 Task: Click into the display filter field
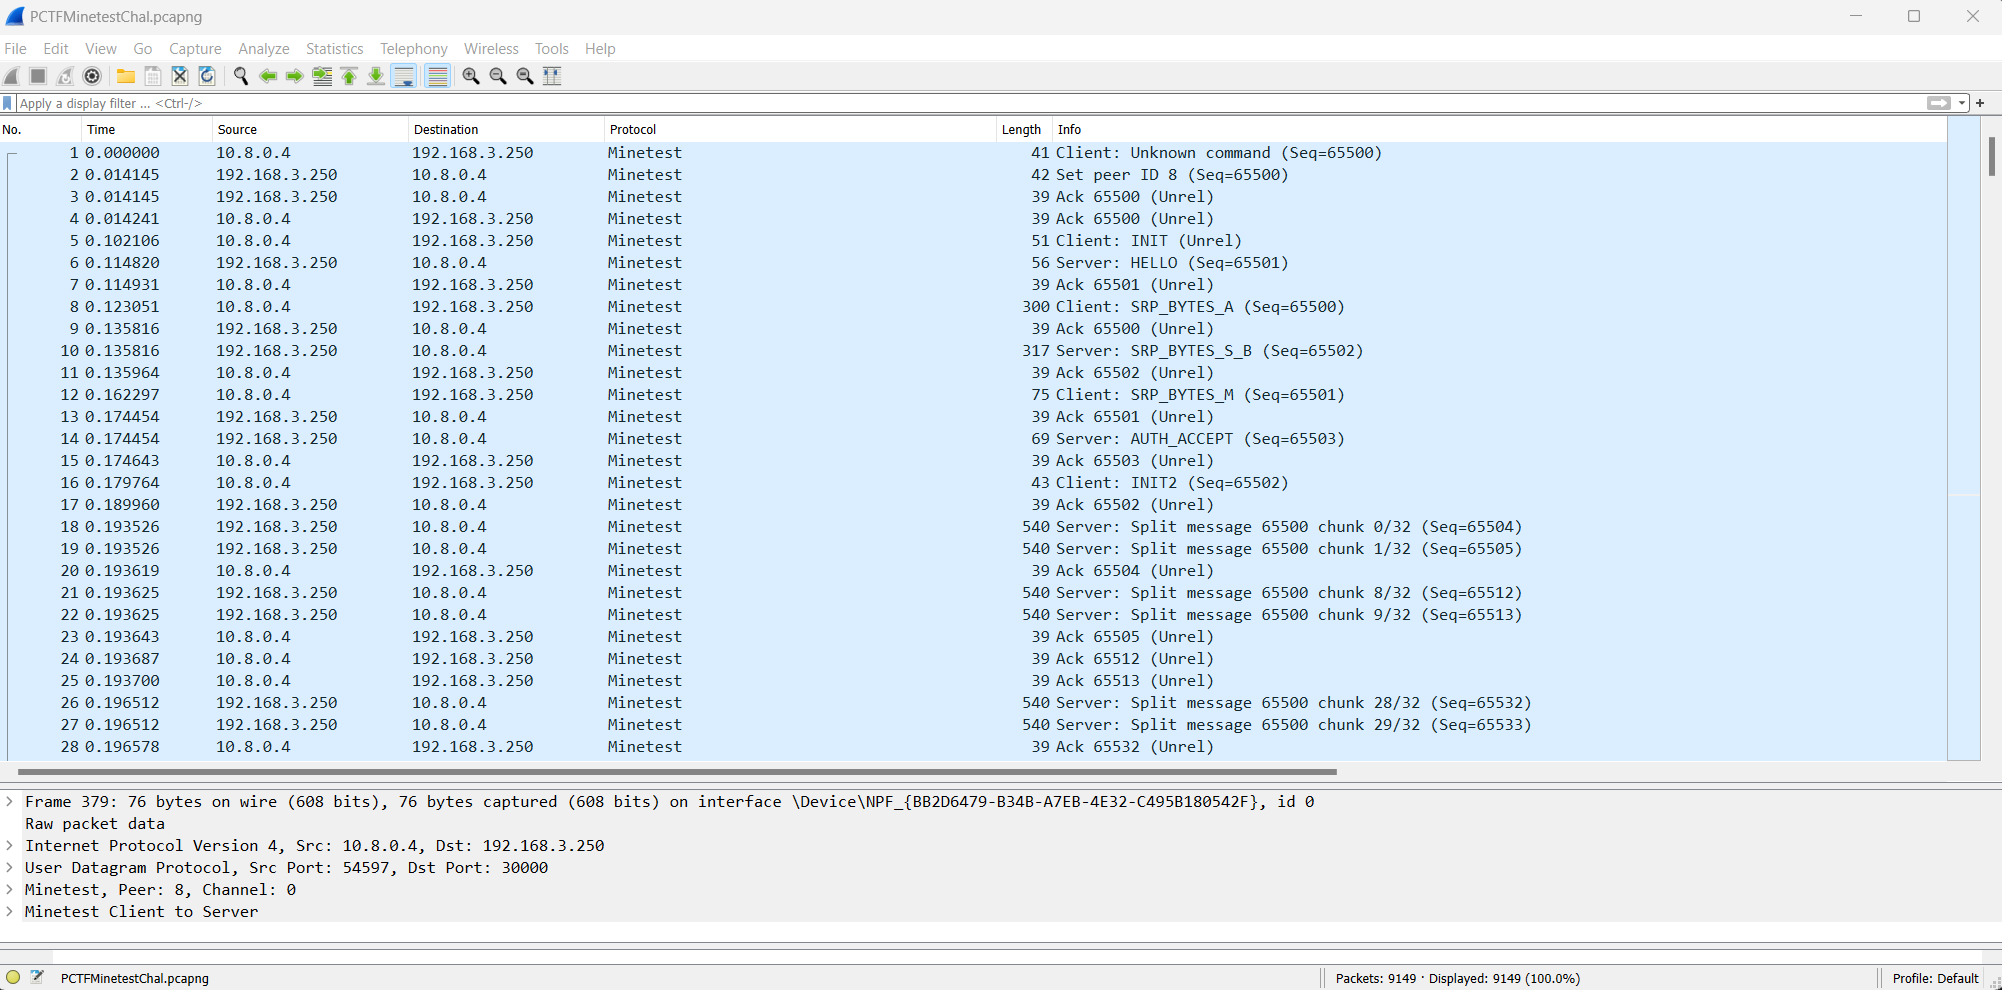click(x=970, y=103)
